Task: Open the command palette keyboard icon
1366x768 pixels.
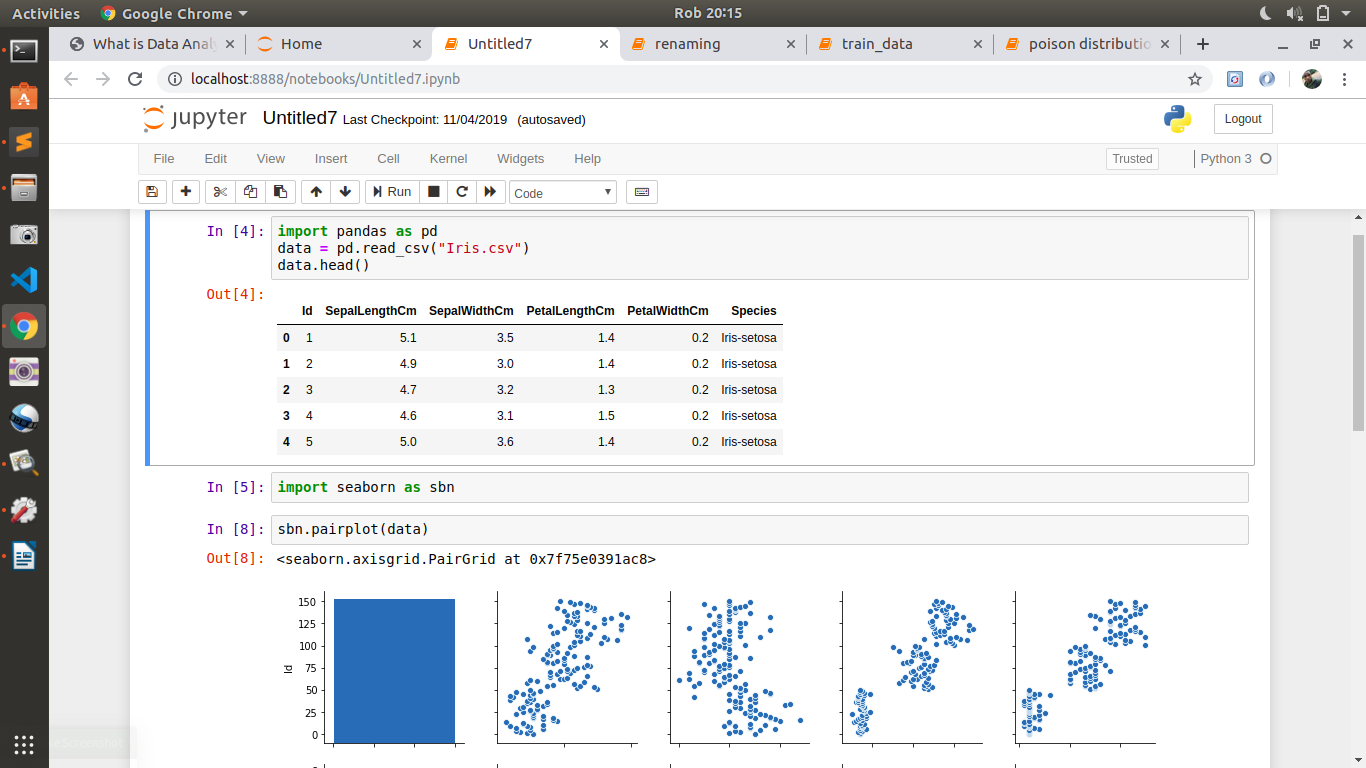Action: click(x=641, y=192)
